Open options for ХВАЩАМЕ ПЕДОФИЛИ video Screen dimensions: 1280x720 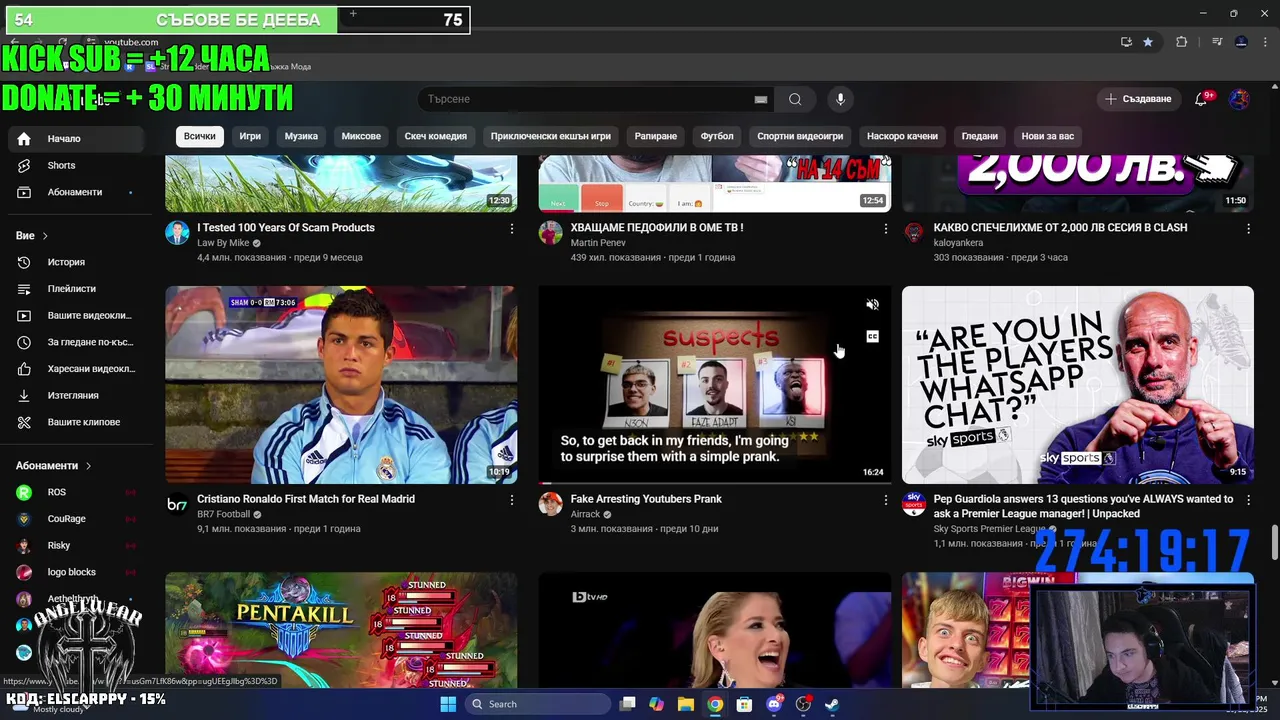[x=885, y=229]
